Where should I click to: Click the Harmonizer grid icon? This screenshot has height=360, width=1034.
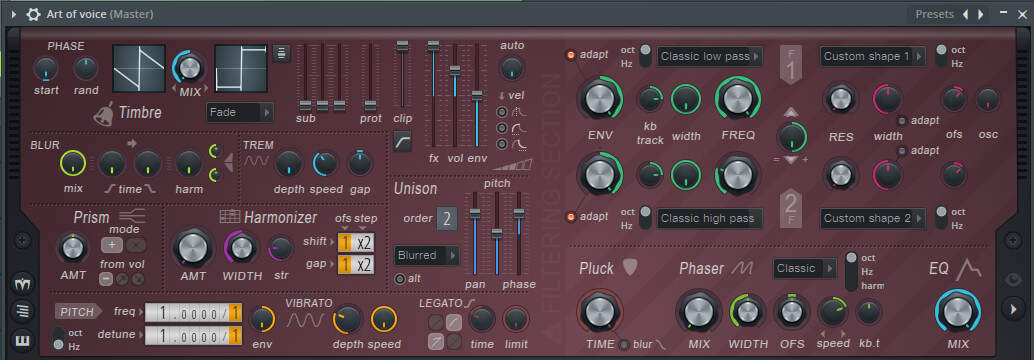click(x=229, y=216)
